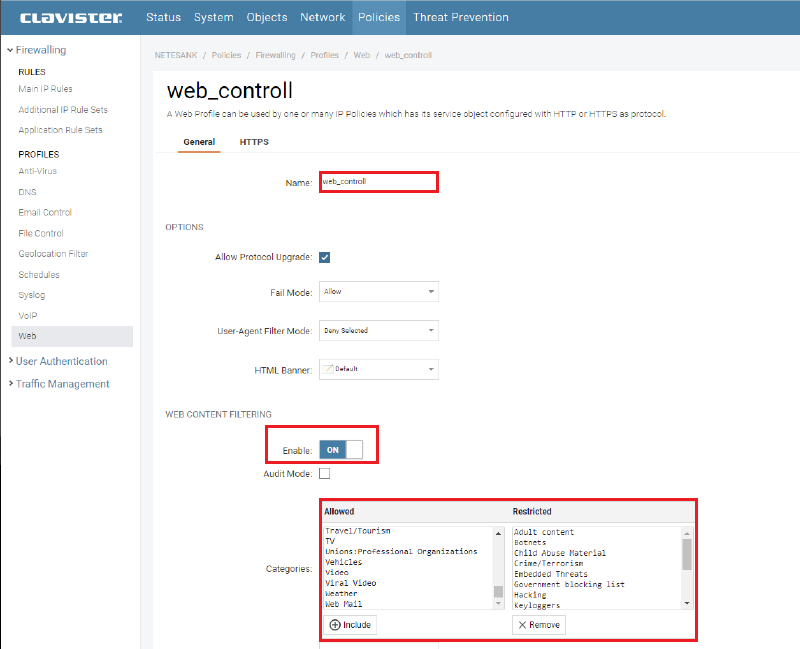Collapse the Firewalling section
Image resolution: width=800 pixels, height=649 pixels.
(x=40, y=49)
